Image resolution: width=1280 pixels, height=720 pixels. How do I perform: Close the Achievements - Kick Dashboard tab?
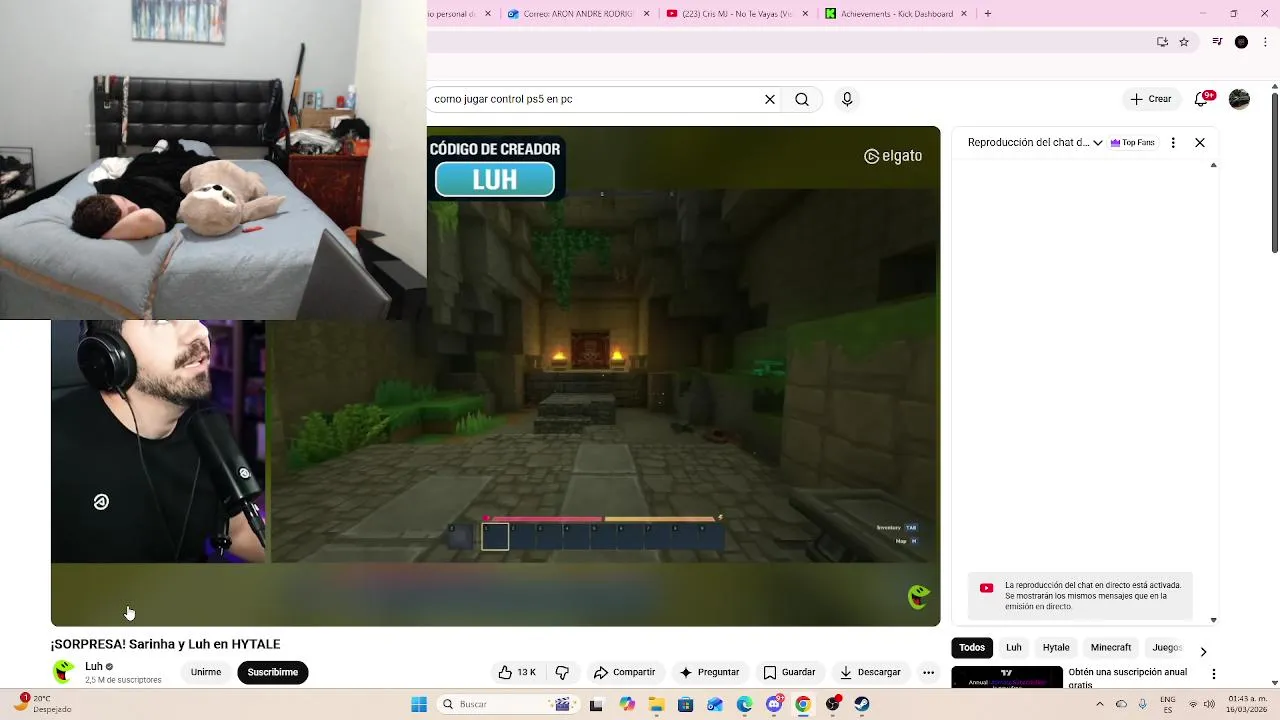pos(965,14)
